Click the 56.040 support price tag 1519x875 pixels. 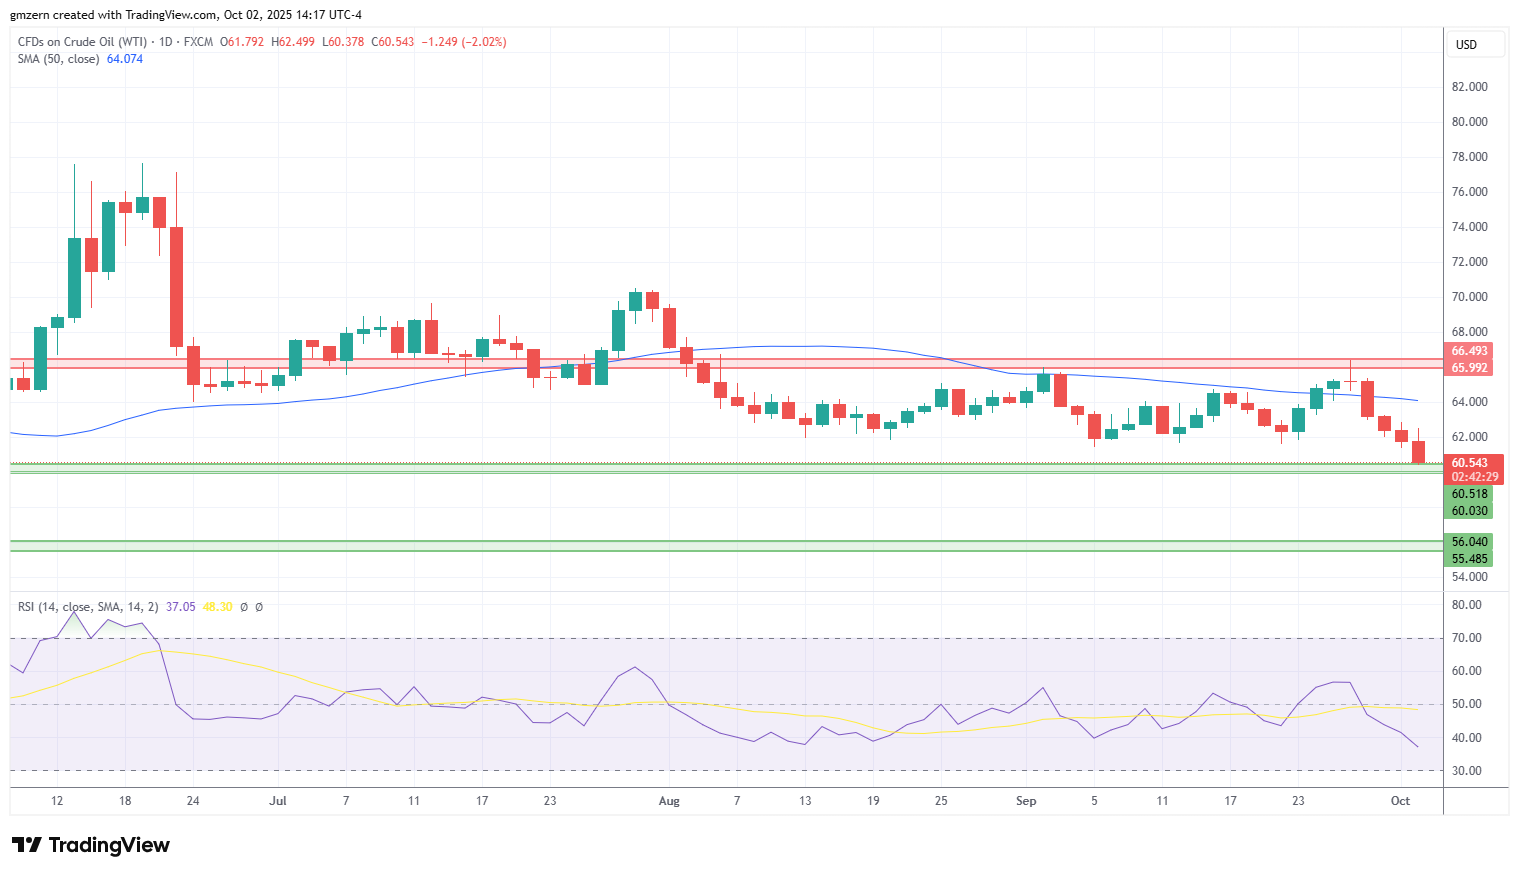point(1469,542)
